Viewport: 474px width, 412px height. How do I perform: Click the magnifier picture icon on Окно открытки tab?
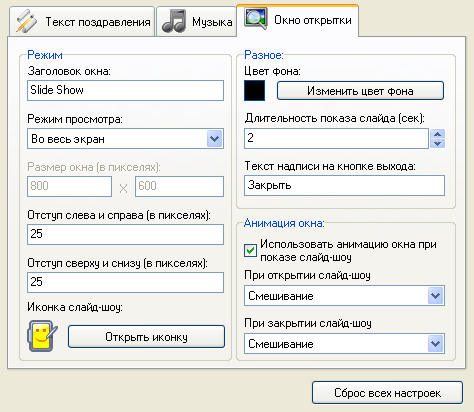click(x=256, y=19)
